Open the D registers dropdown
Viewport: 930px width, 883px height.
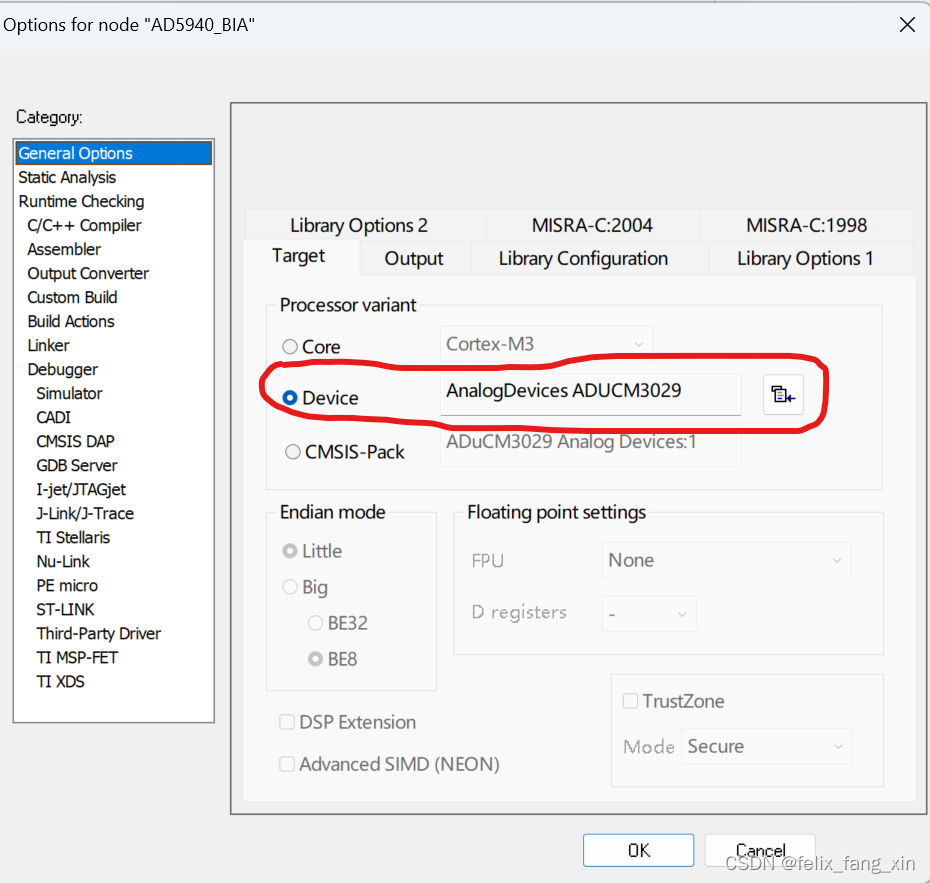click(x=649, y=614)
